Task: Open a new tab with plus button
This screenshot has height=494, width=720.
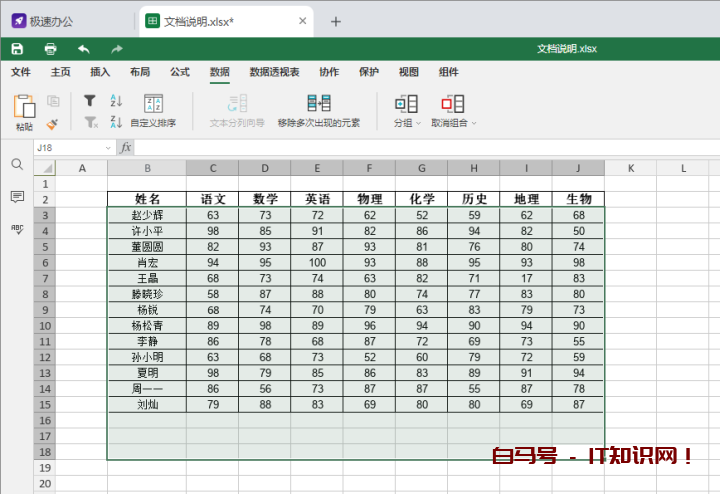Action: 336,22
